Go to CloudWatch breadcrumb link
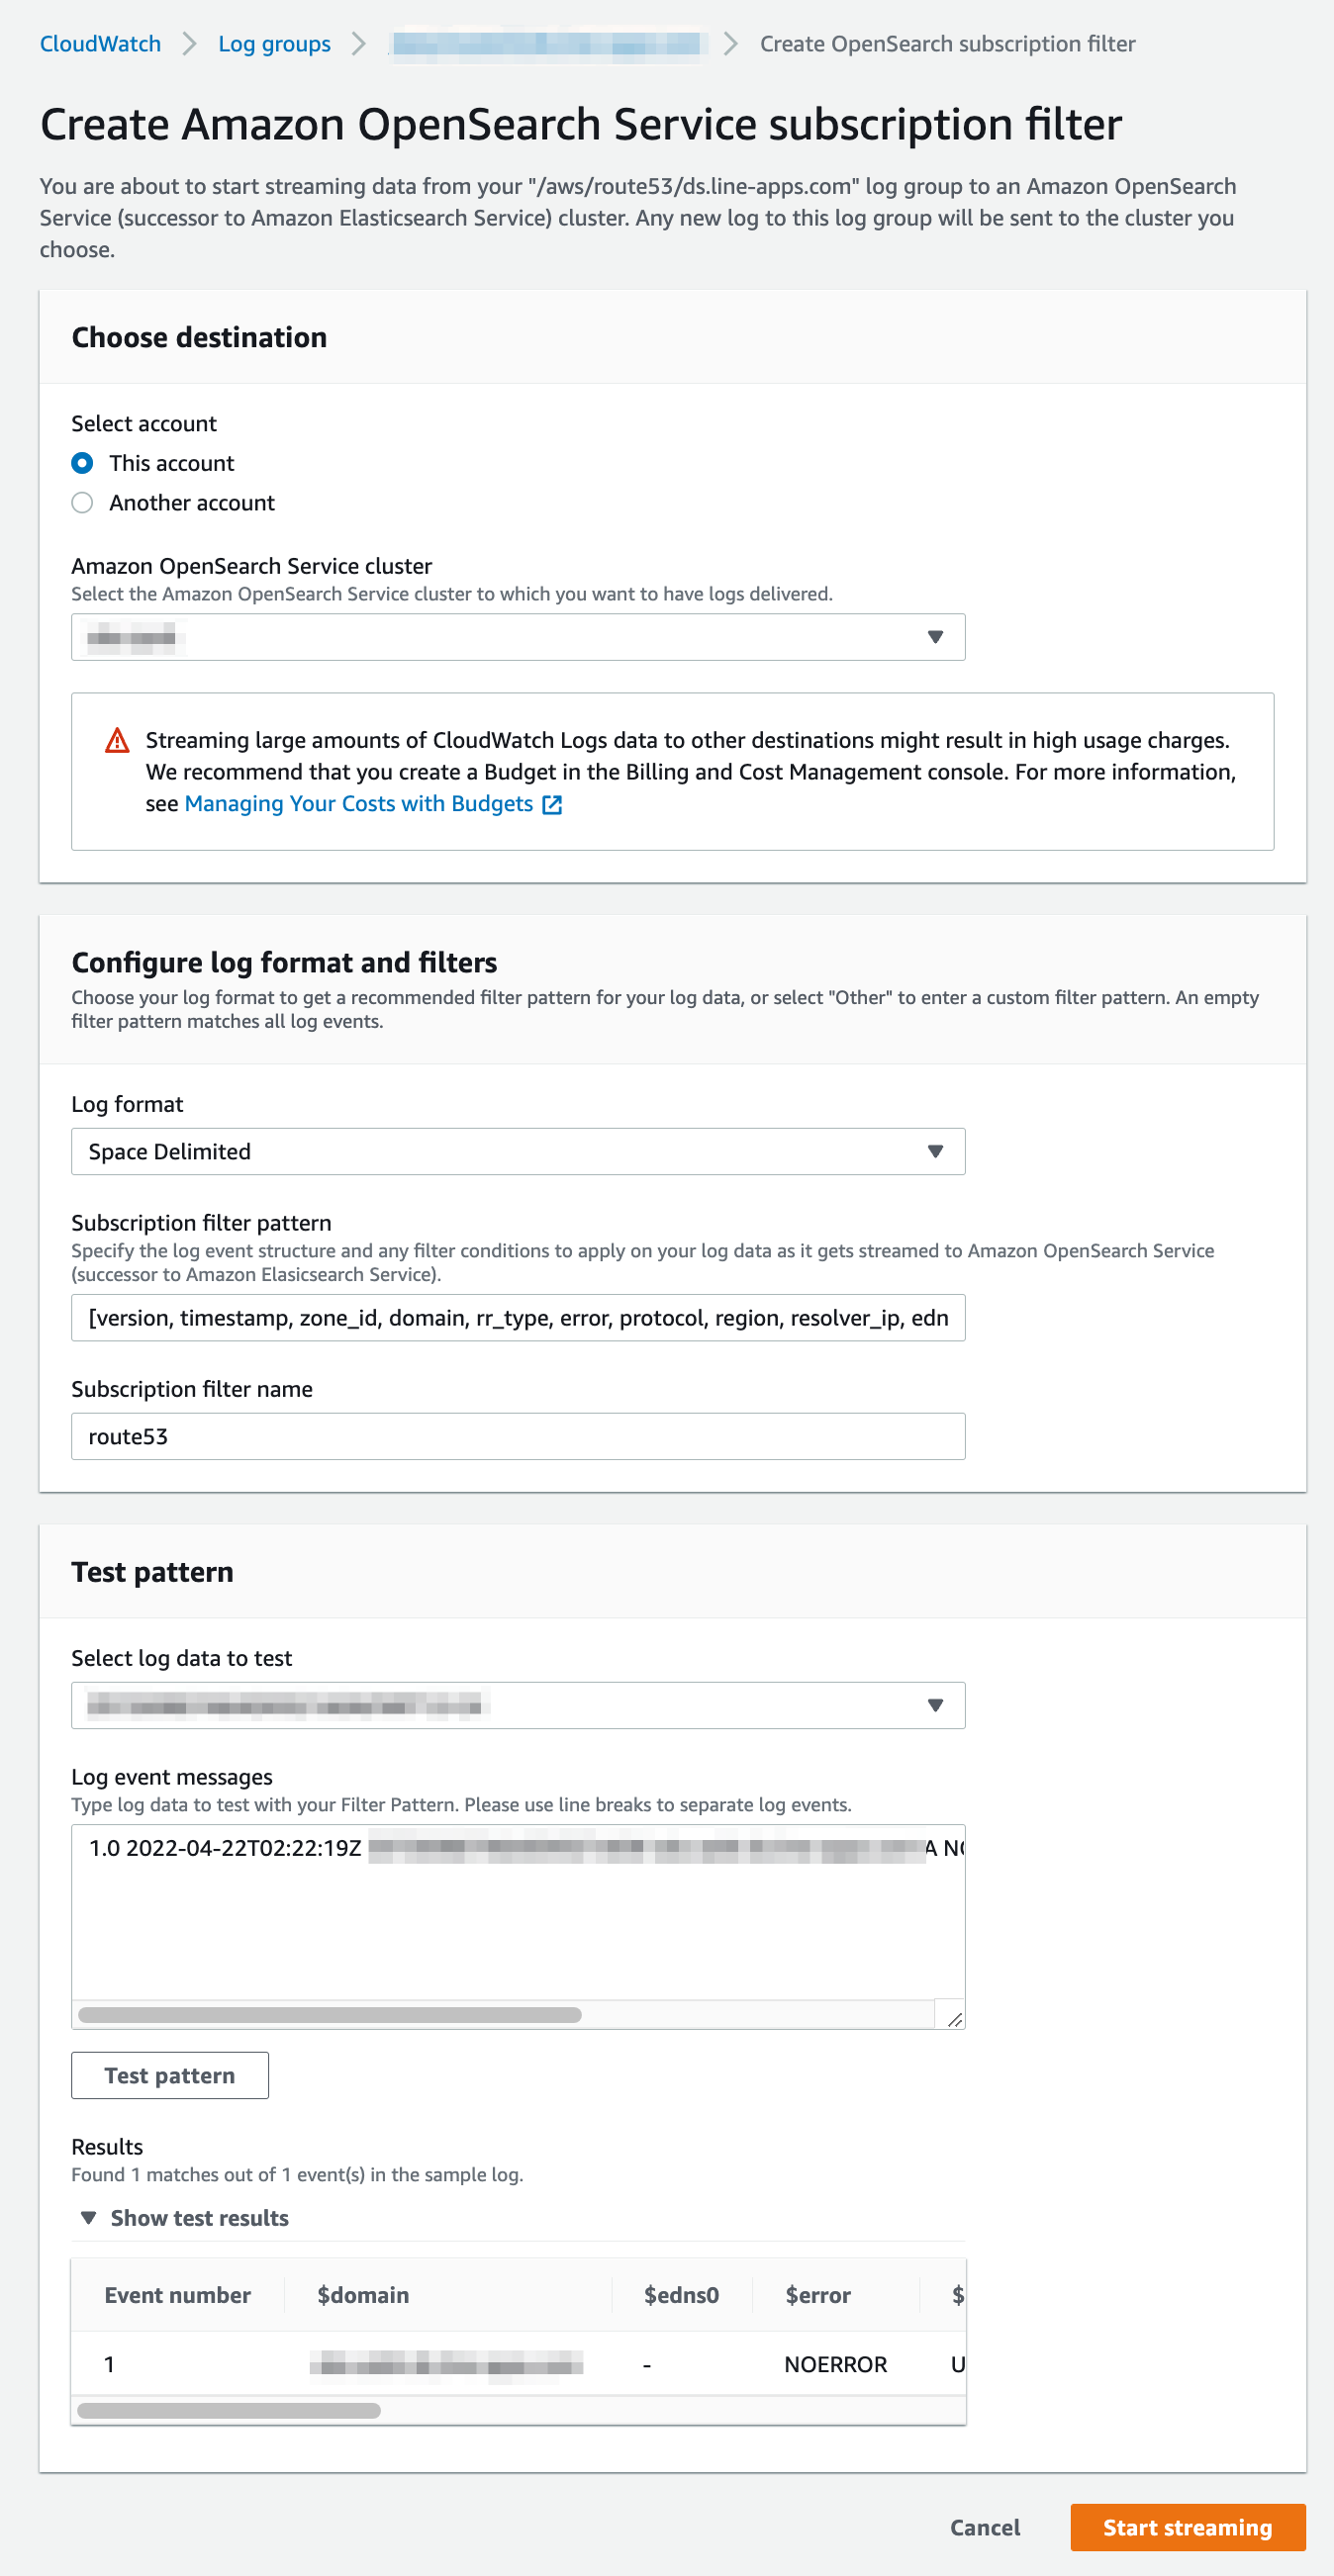This screenshot has height=2576, width=1334. 100,44
